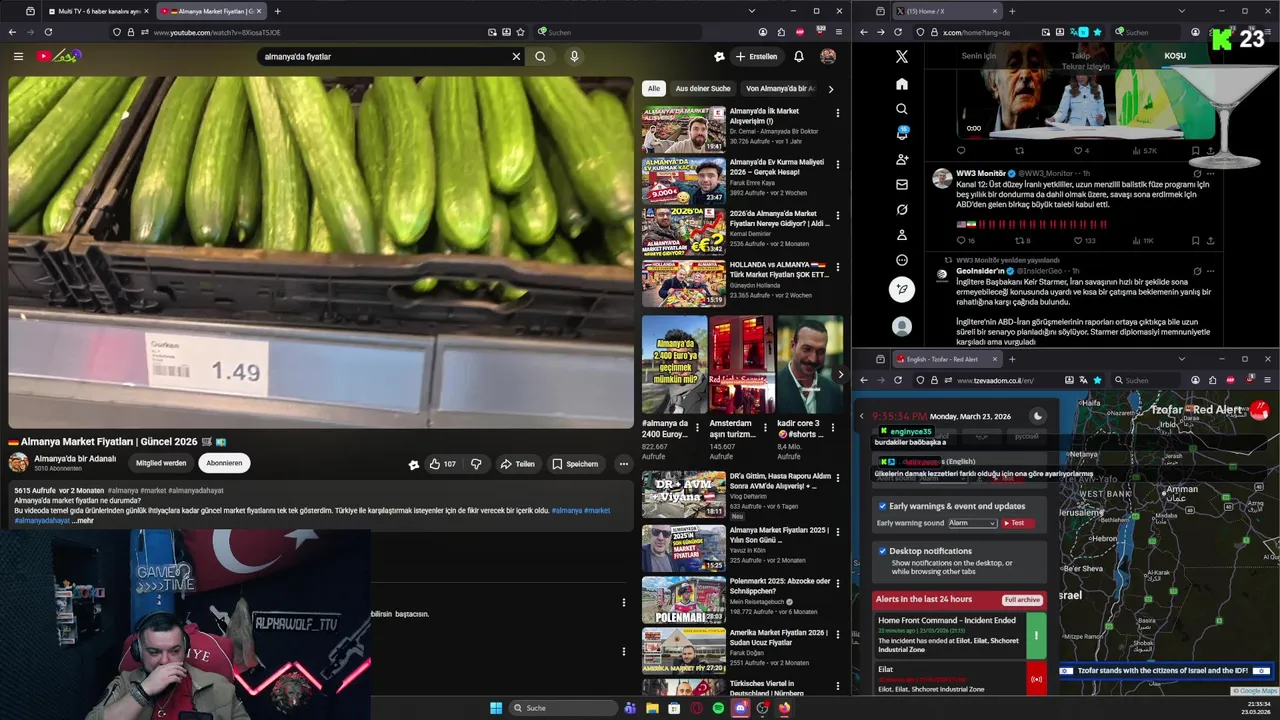Open Profile icon in X sidebar

pos(902,235)
